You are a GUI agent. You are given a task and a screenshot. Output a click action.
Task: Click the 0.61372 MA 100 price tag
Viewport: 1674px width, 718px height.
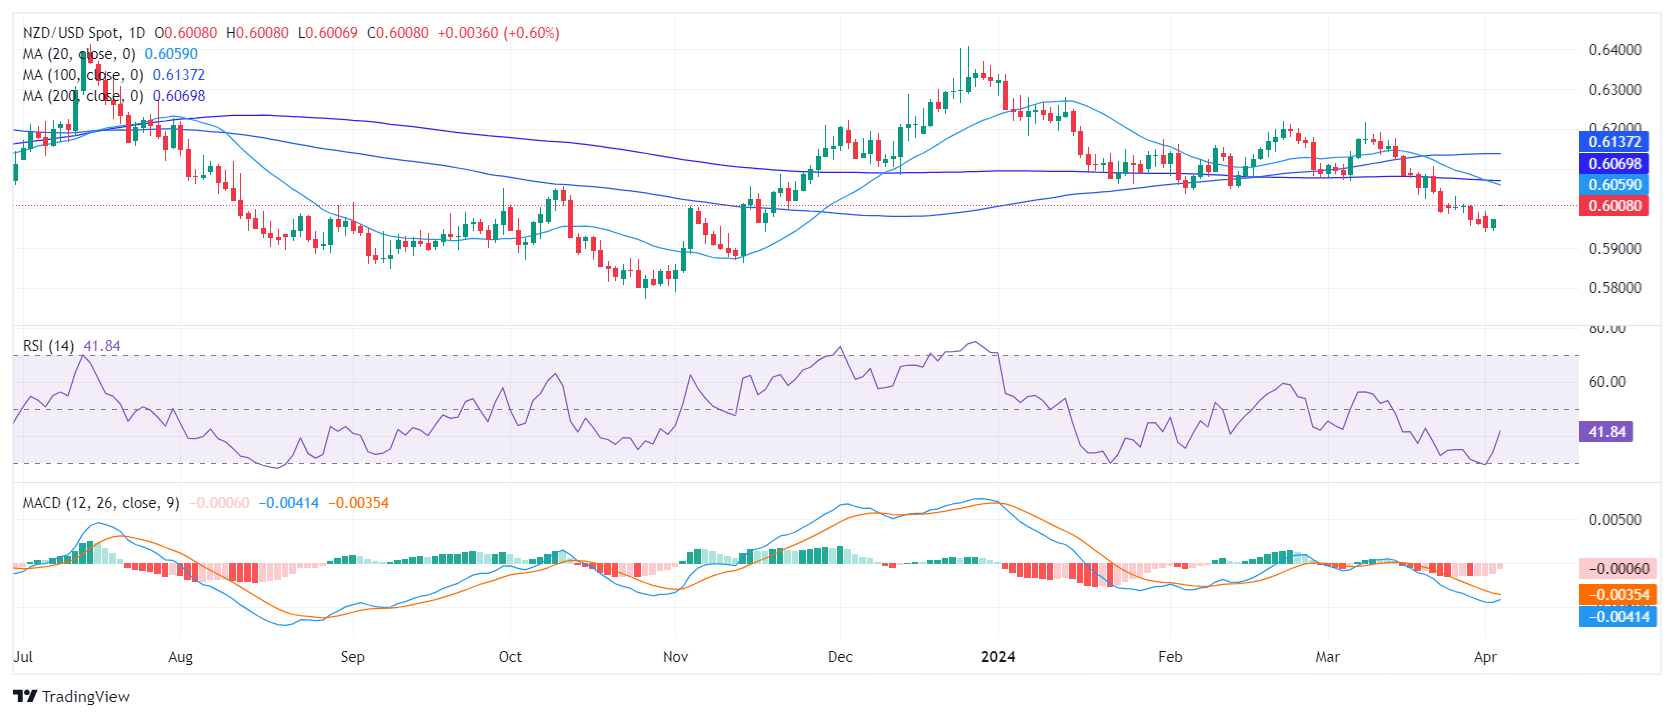[x=1614, y=142]
